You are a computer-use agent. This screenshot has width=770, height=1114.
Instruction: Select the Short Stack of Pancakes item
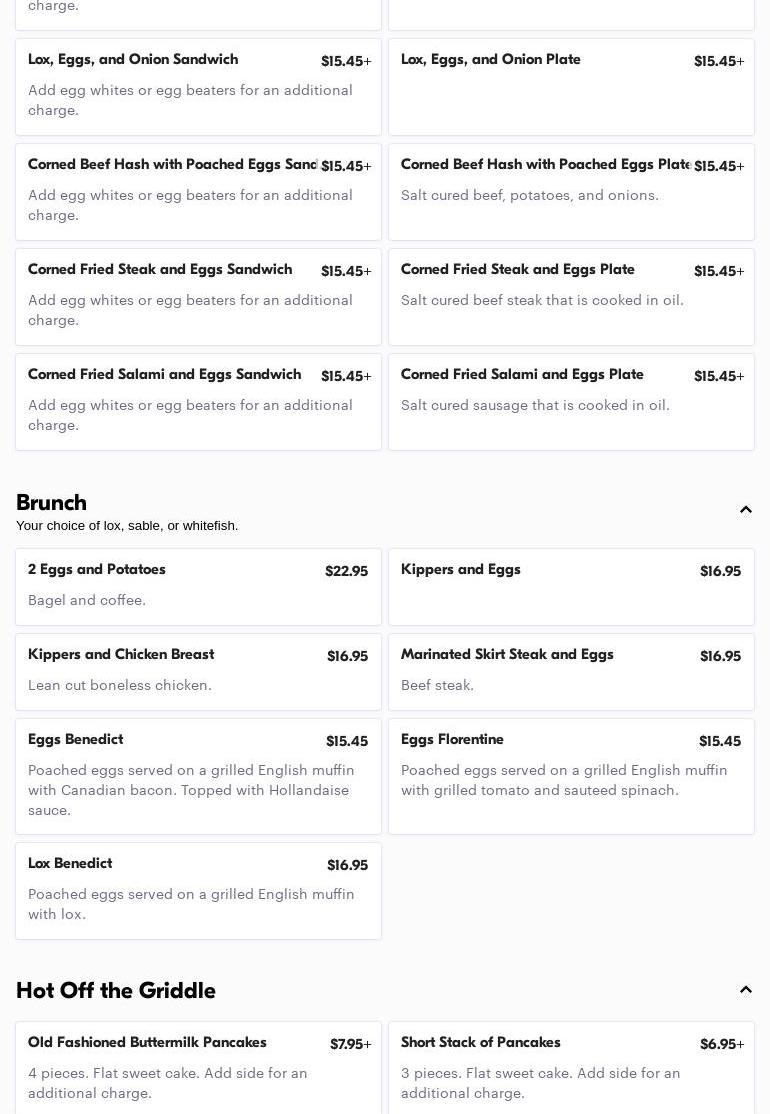coord(571,1067)
